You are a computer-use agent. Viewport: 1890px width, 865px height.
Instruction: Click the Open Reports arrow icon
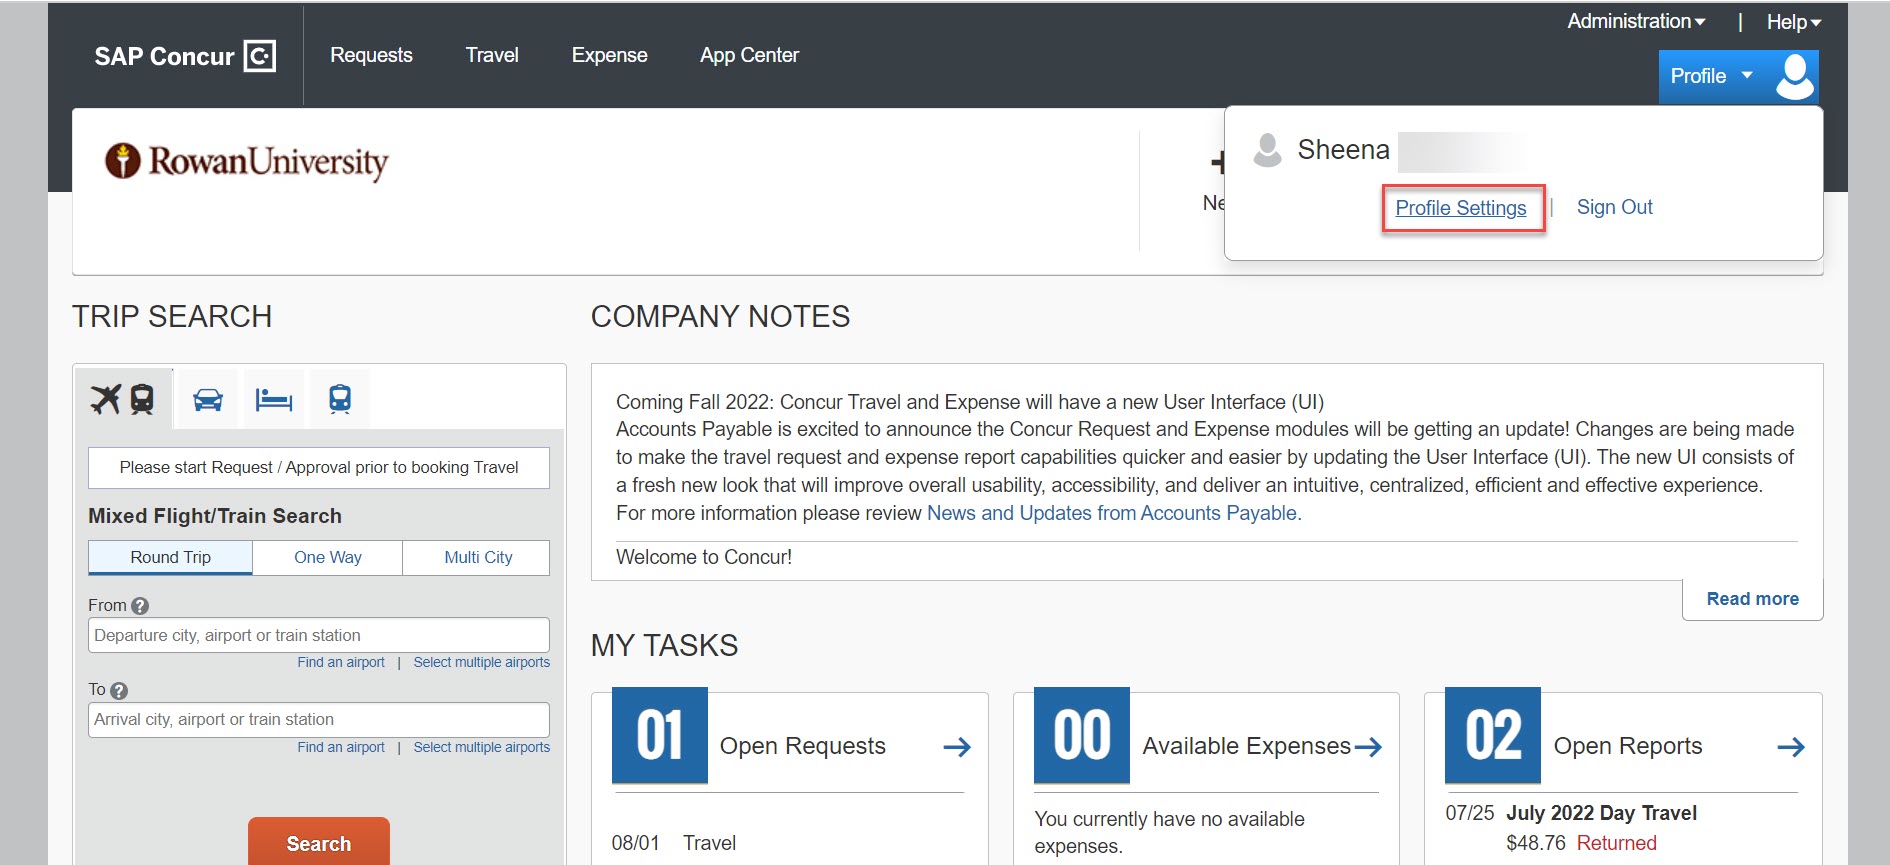(1791, 747)
